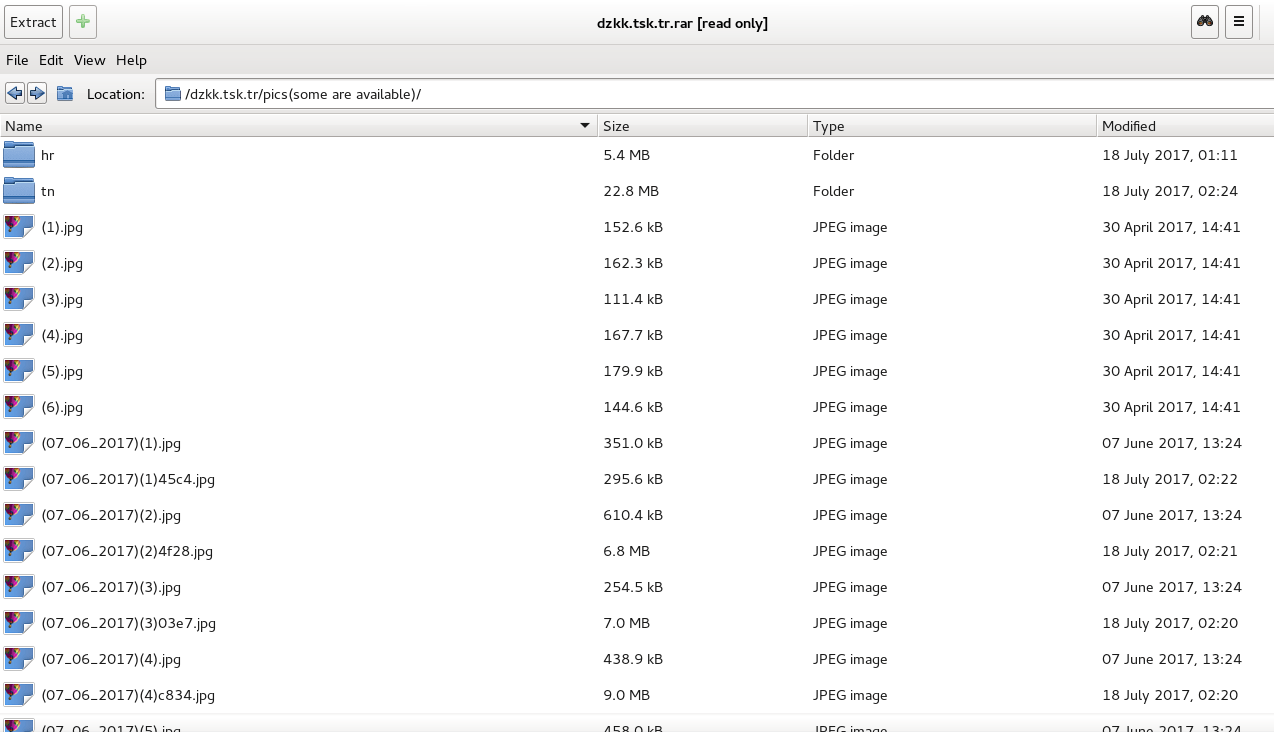Open the File menu

[17, 60]
